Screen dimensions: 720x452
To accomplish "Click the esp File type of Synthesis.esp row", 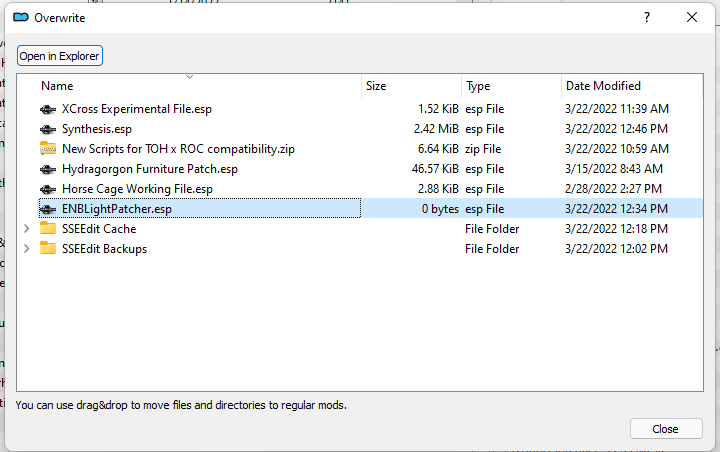I will [484, 129].
